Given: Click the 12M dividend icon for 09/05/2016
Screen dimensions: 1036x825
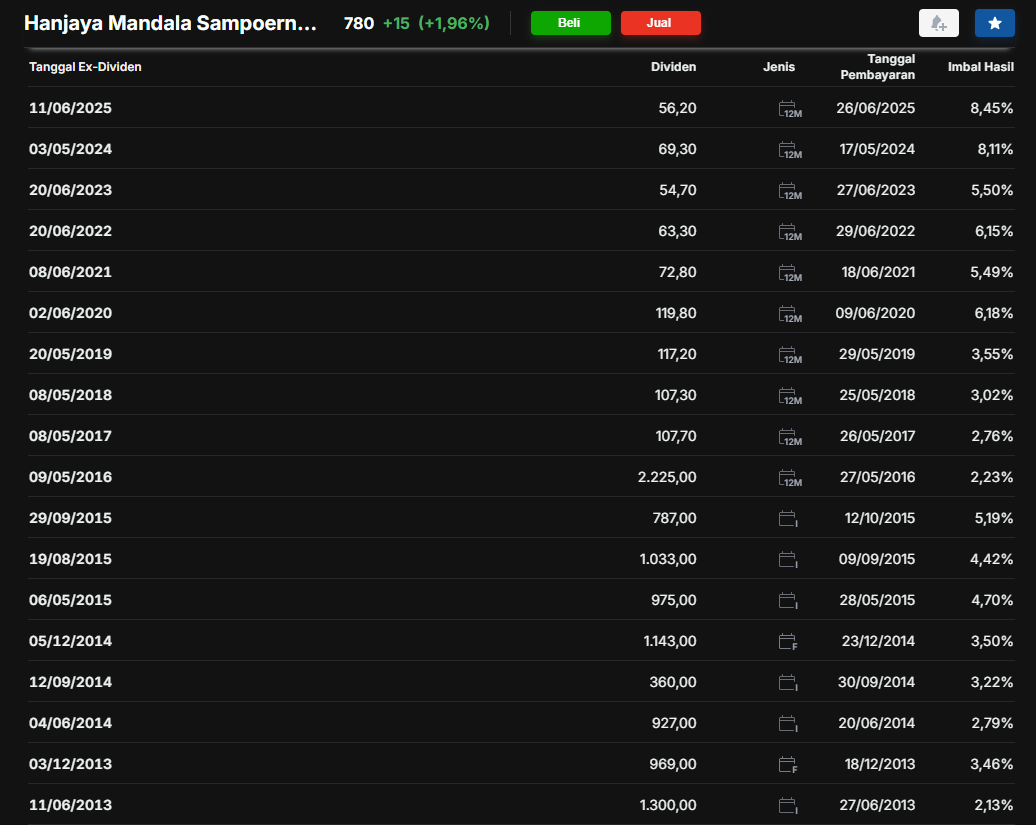Looking at the screenshot, I should pos(790,478).
